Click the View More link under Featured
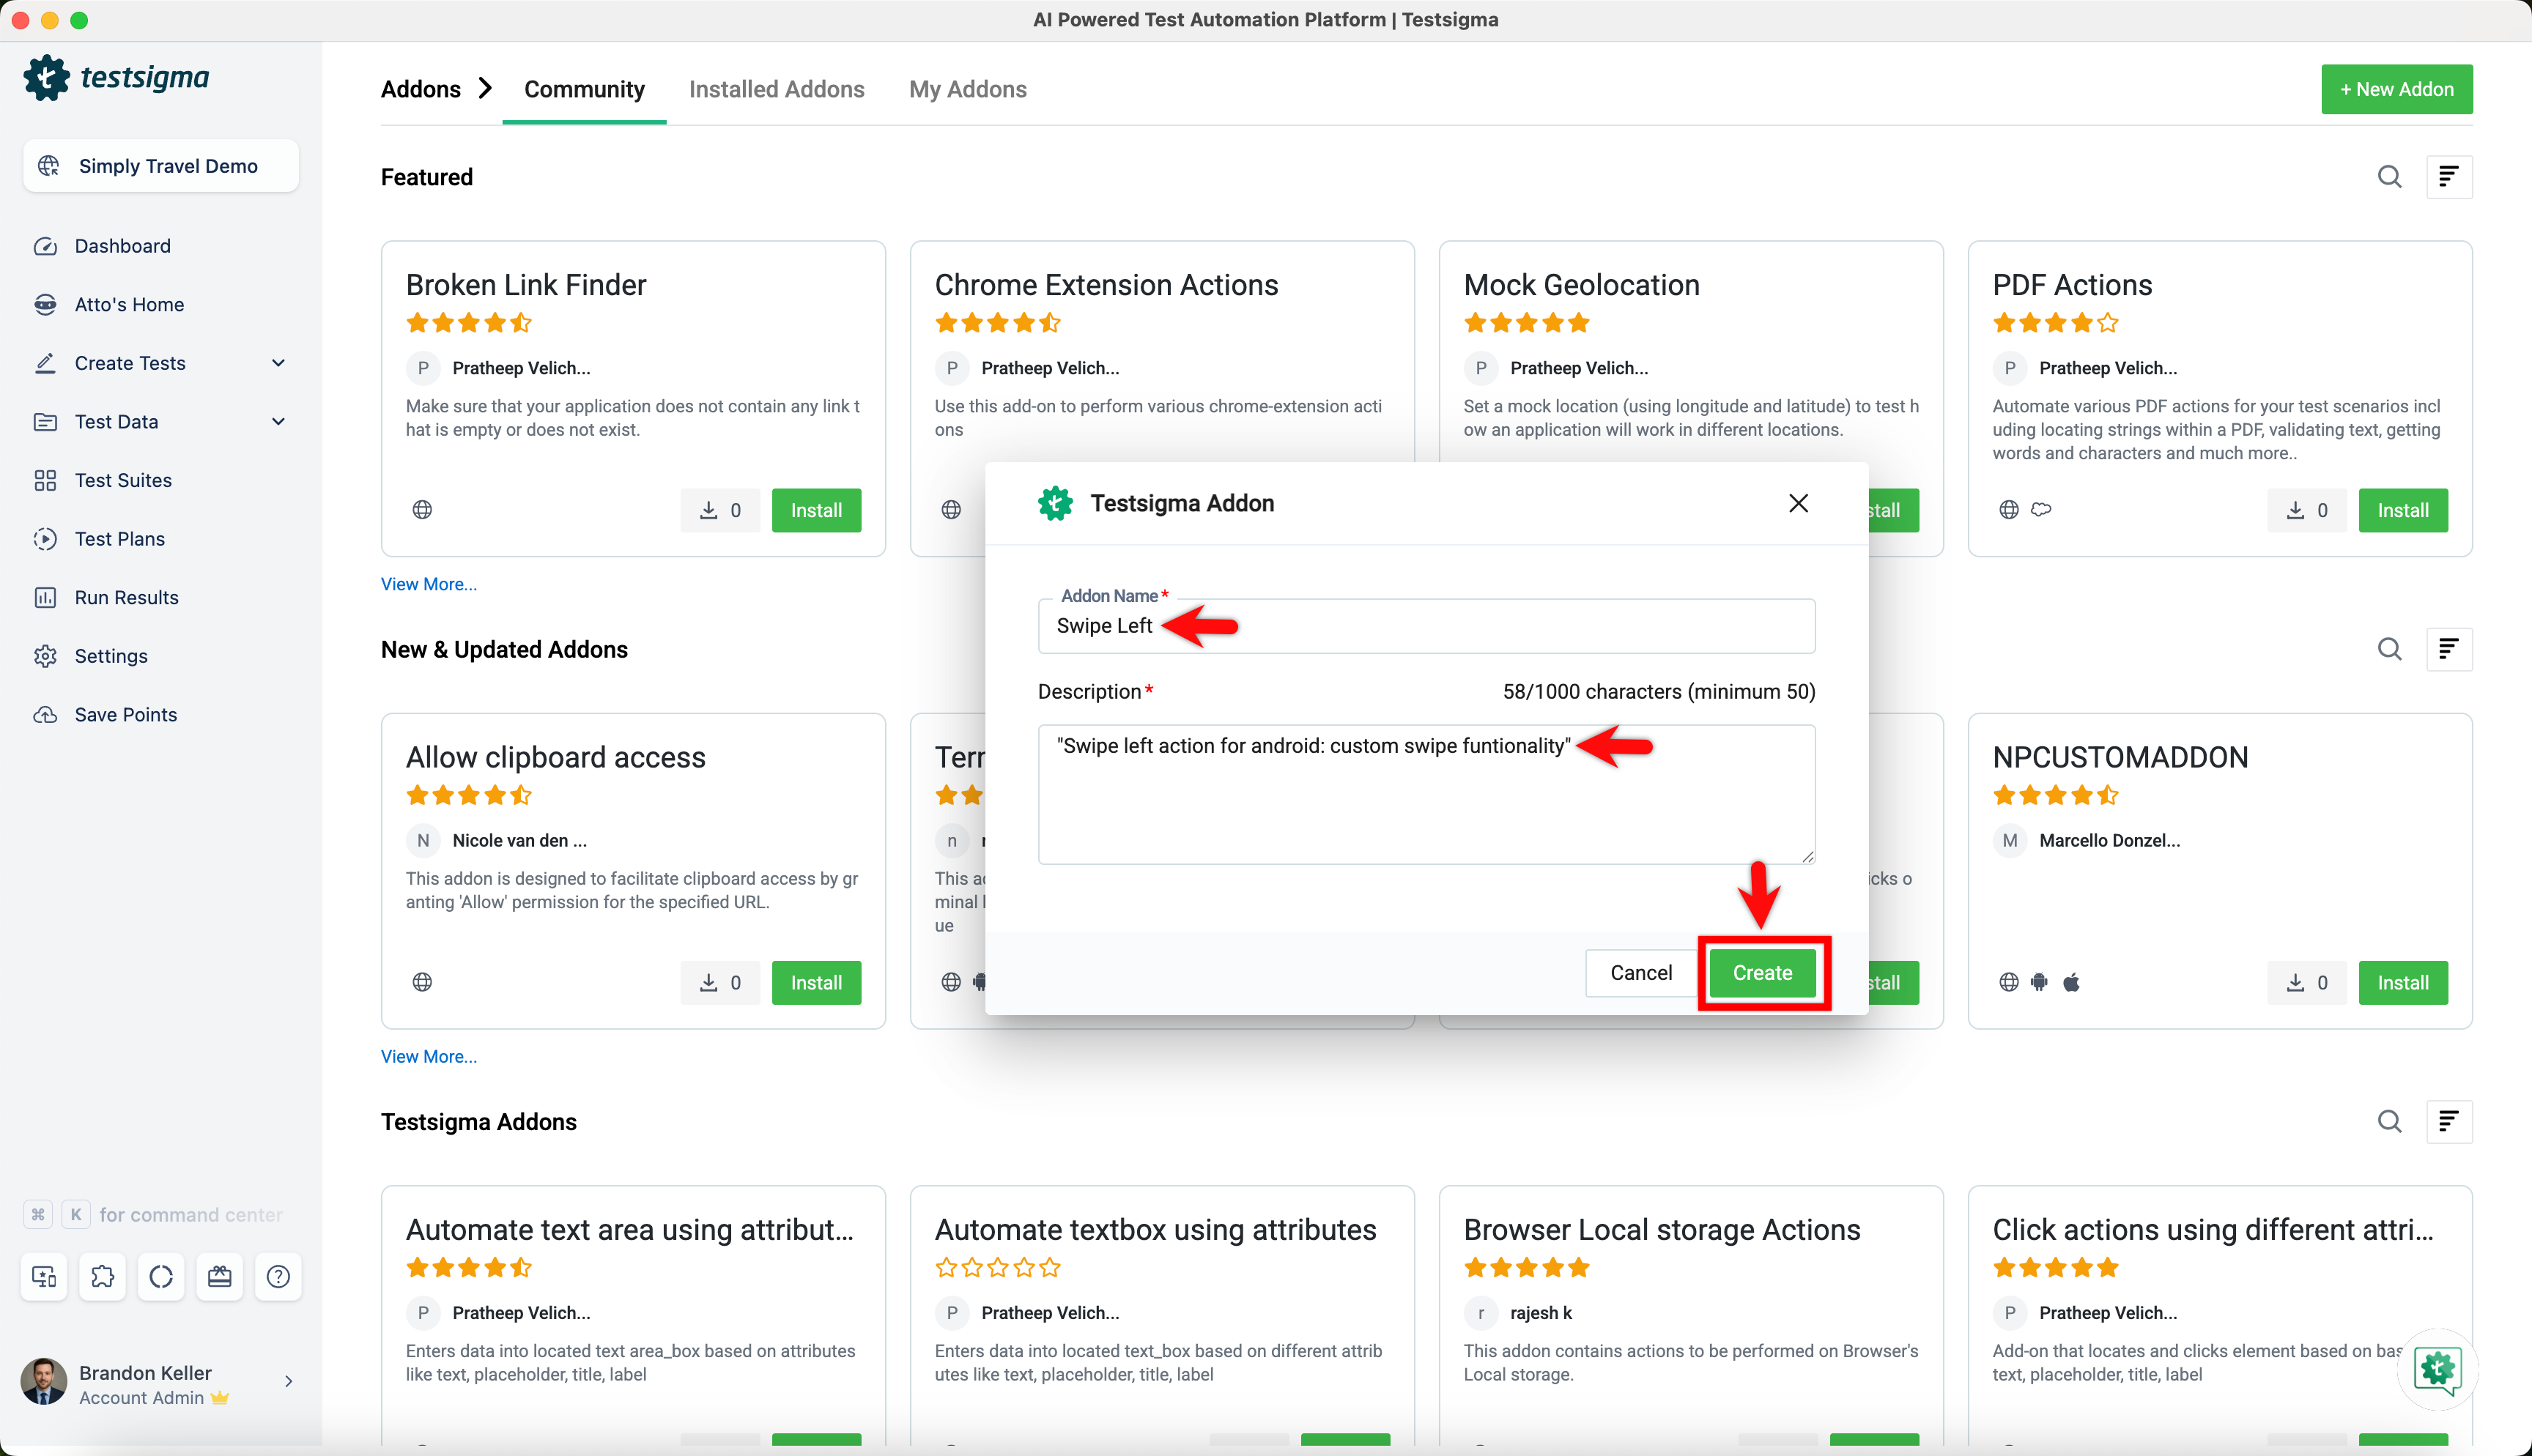The image size is (2532, 1456). click(x=428, y=584)
